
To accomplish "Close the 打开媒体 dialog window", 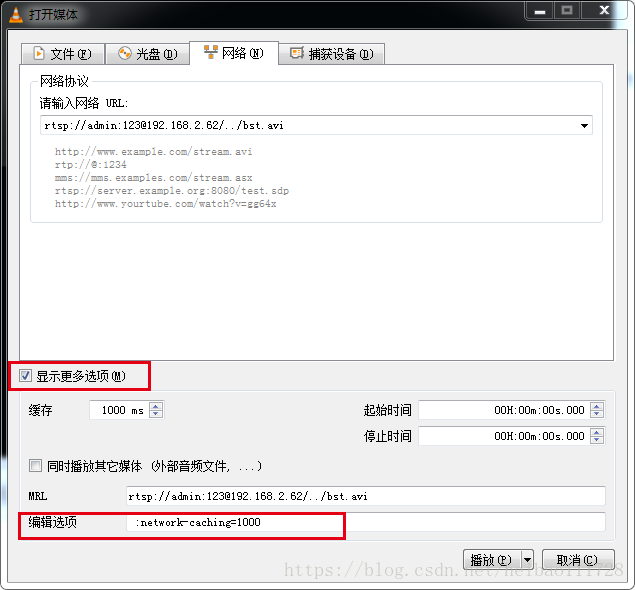I will 604,11.
